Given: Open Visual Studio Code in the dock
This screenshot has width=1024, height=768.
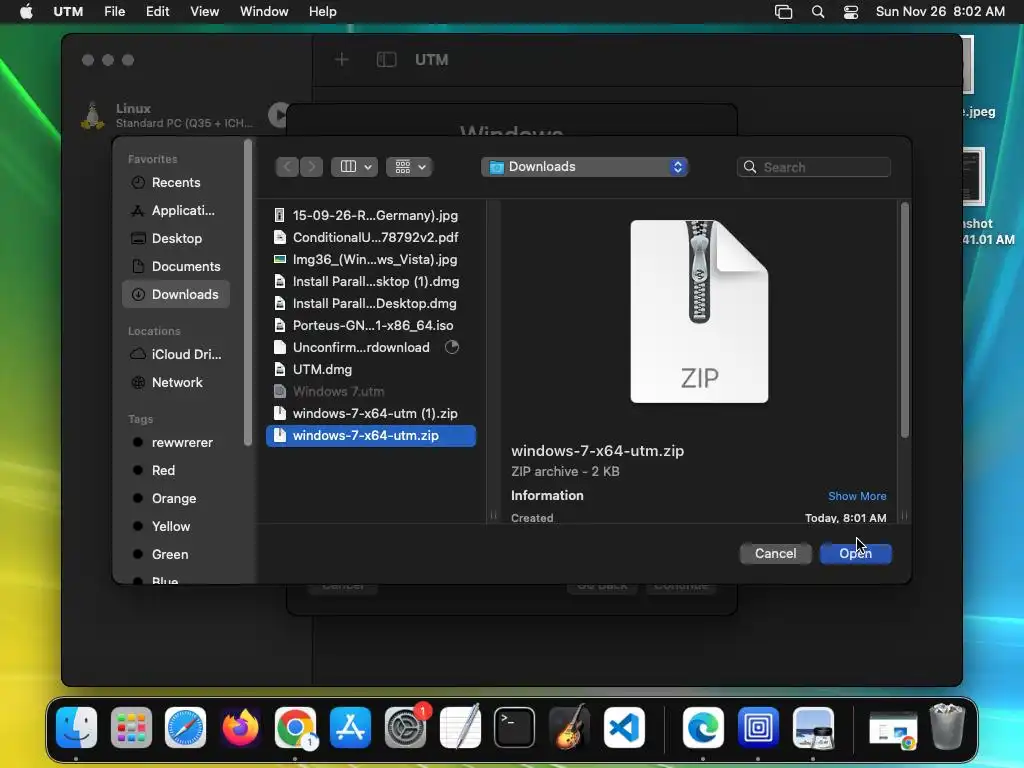Looking at the screenshot, I should [x=624, y=727].
